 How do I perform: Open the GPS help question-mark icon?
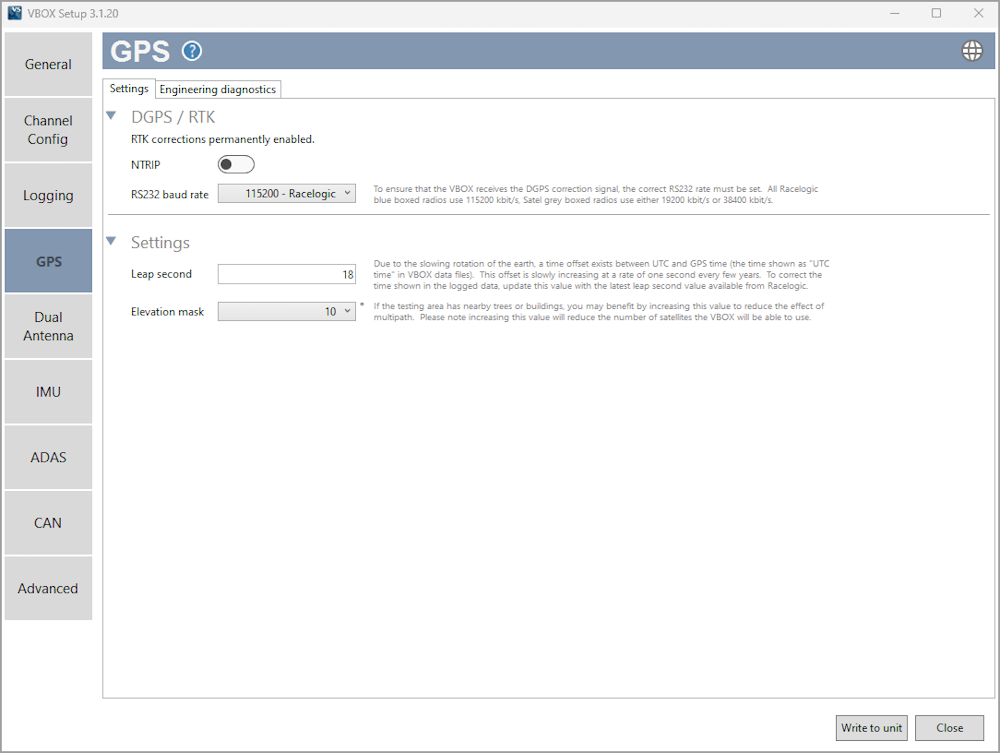coord(192,51)
